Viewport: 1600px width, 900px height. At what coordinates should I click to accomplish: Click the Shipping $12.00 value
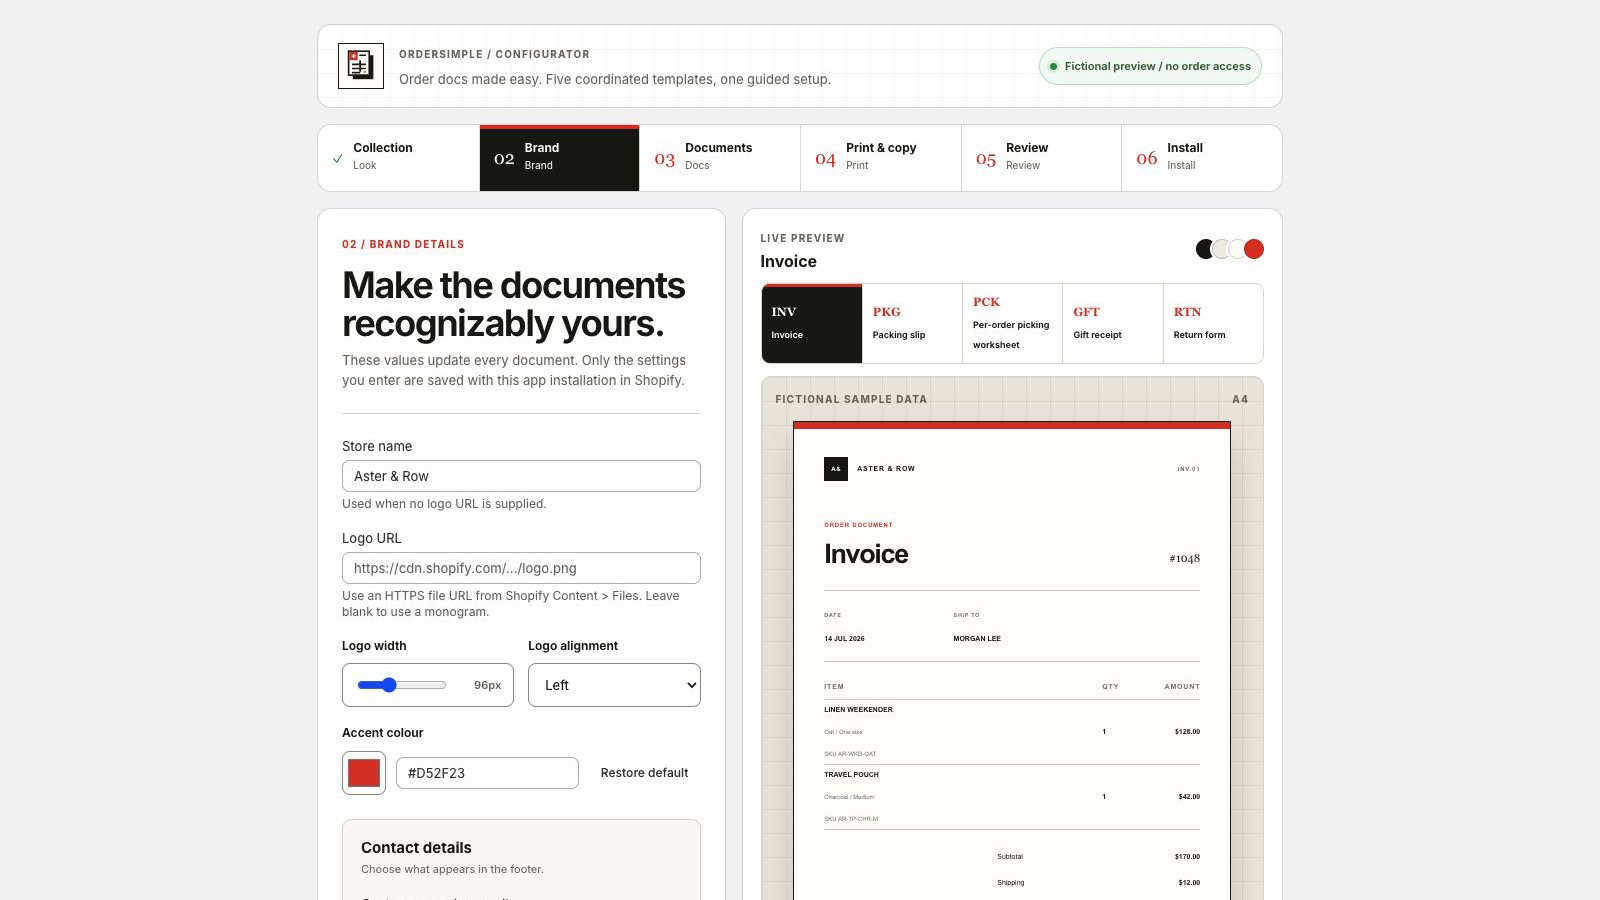pyautogui.click(x=1189, y=883)
